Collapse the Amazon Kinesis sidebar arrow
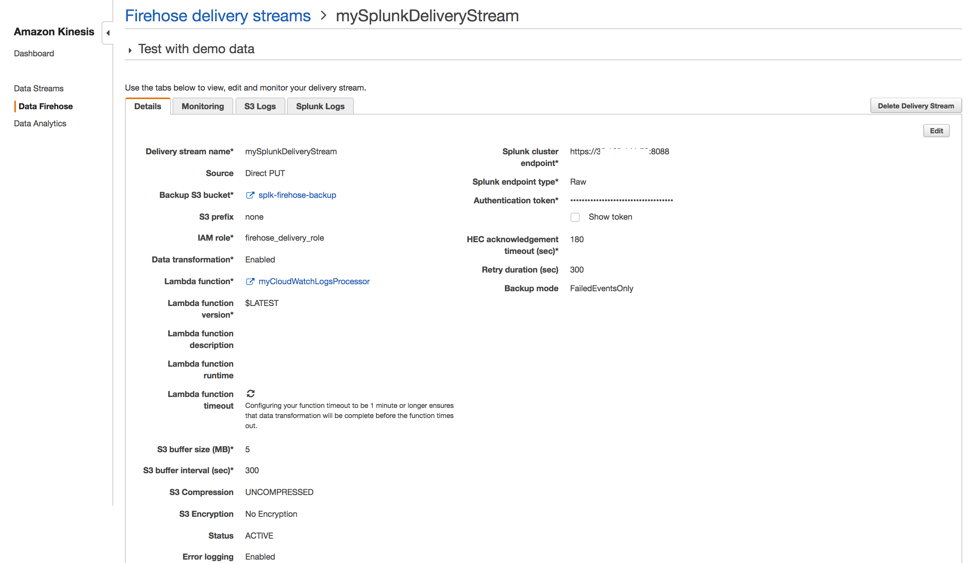Image resolution: width=975 pixels, height=563 pixels. click(x=108, y=33)
